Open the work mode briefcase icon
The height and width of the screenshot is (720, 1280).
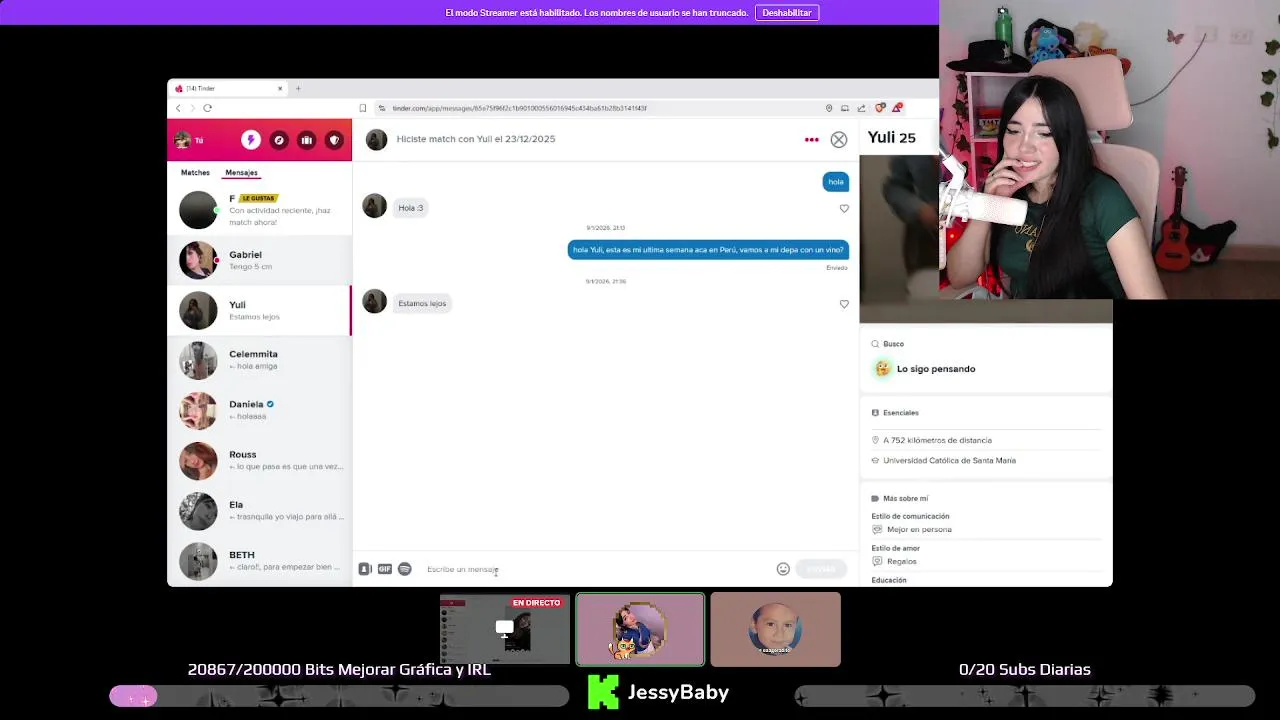tap(307, 140)
